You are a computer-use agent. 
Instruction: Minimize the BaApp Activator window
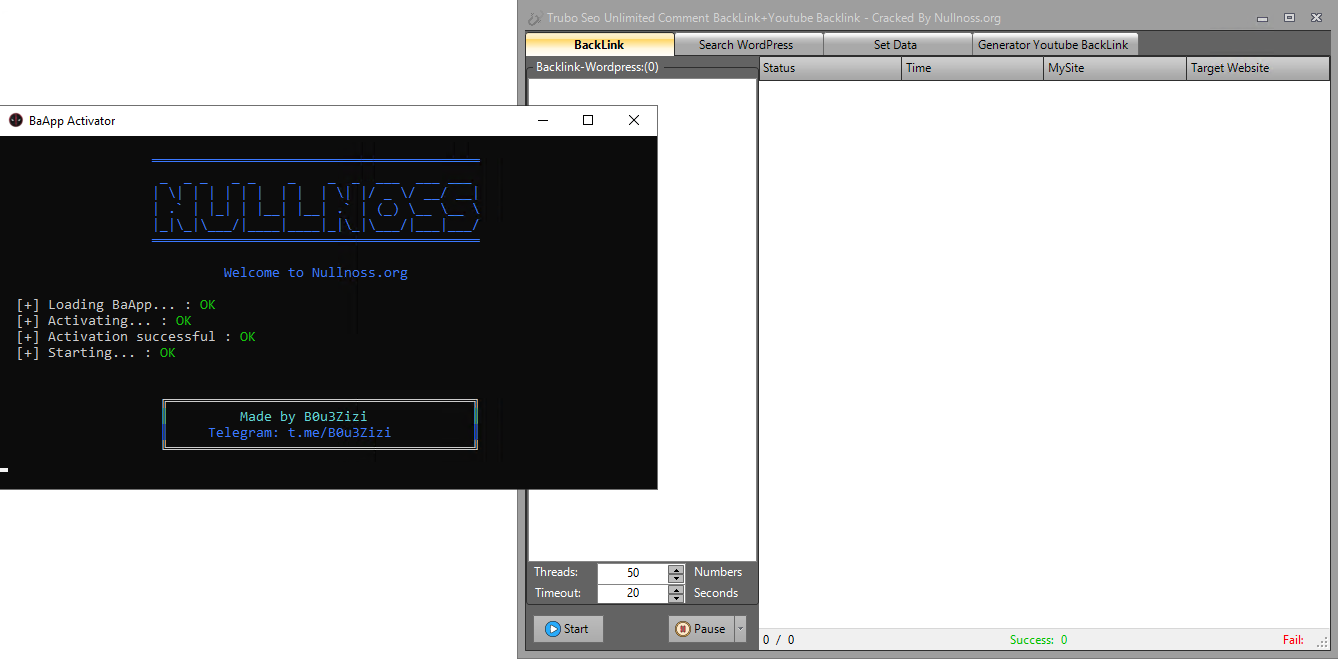tap(542, 120)
